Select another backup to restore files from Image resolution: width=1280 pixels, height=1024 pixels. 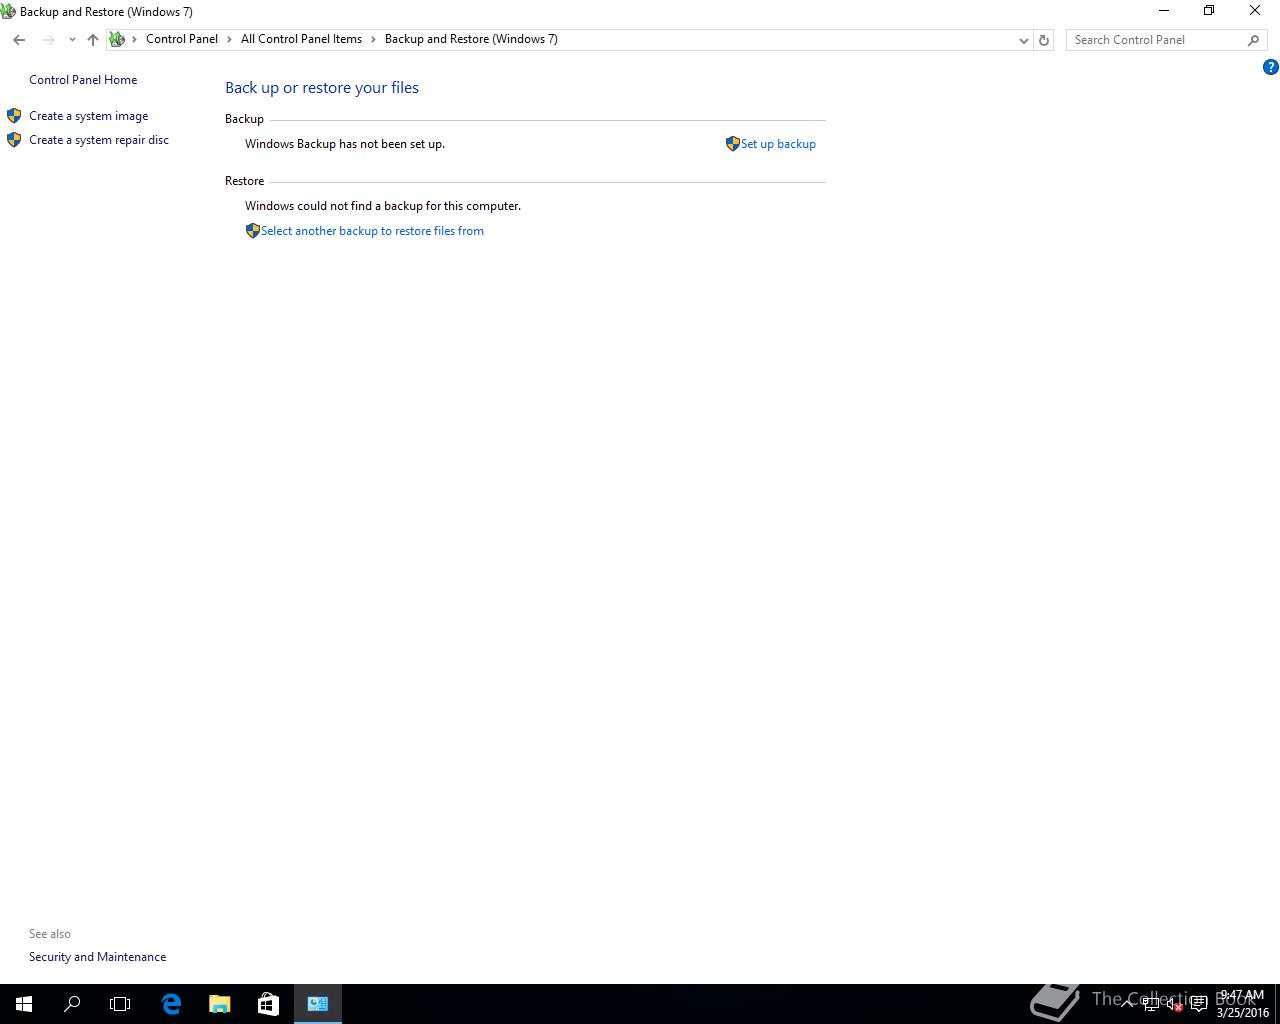372,231
